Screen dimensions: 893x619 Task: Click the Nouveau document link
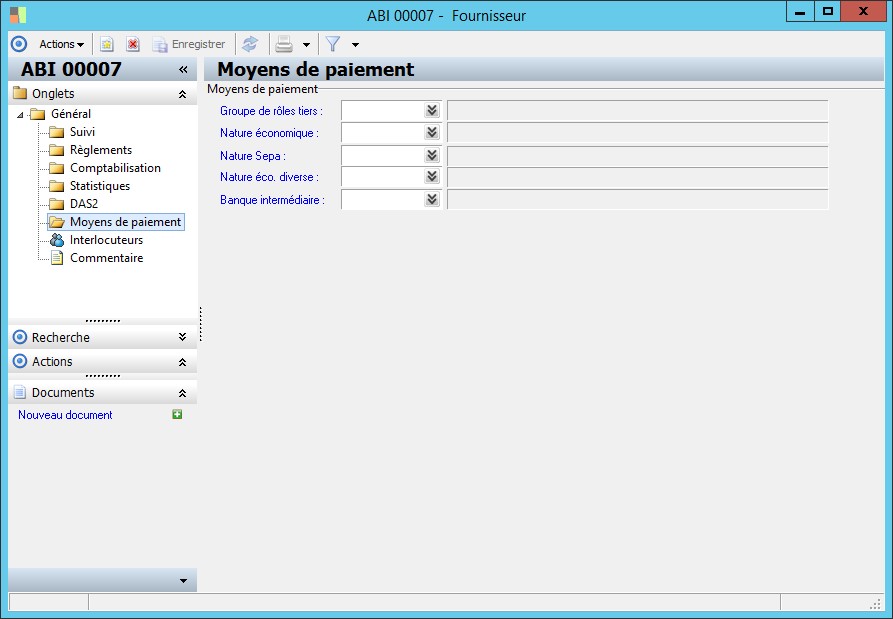(65, 415)
